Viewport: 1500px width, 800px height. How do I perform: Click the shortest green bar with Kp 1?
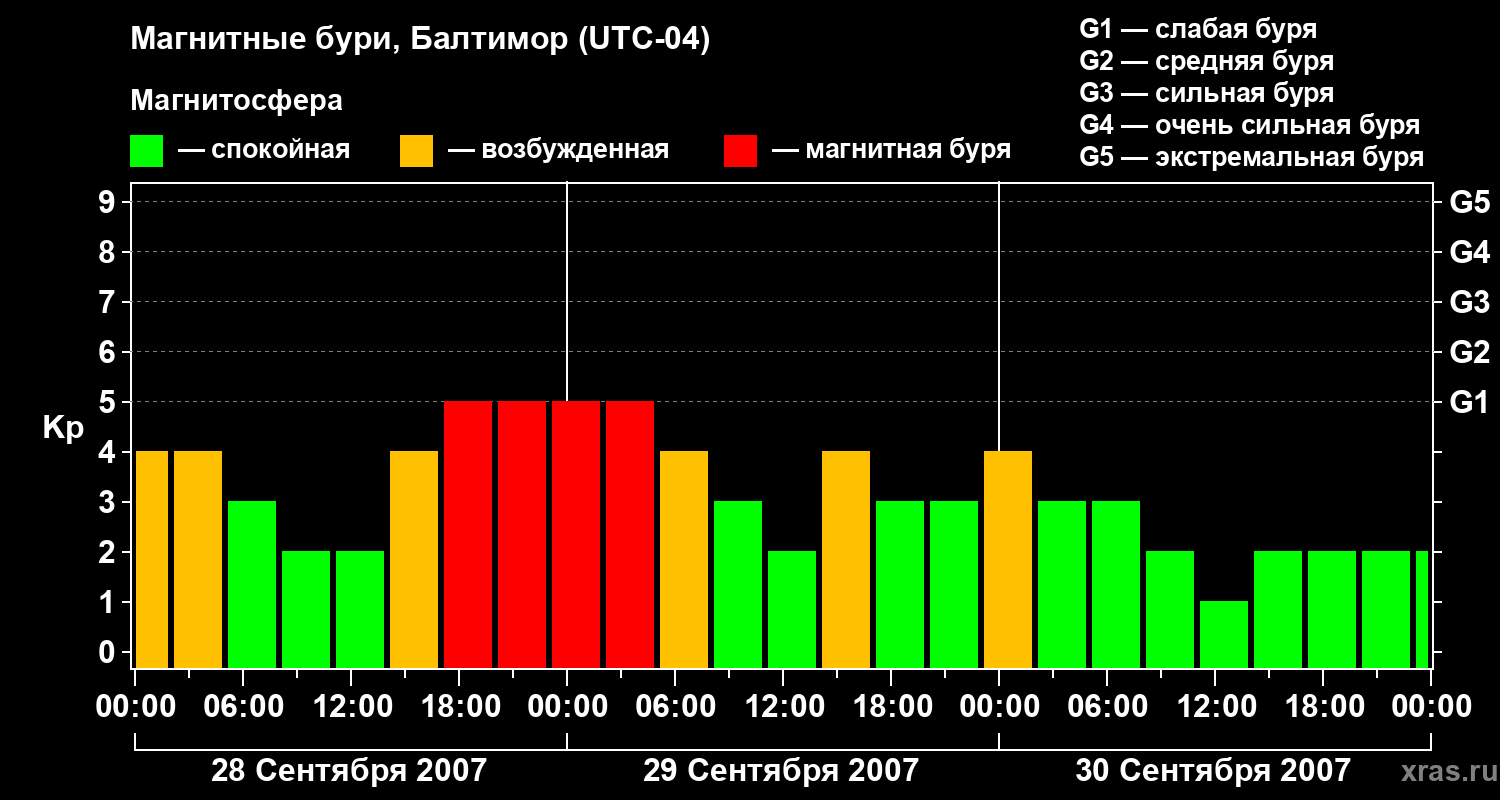pos(1224,634)
